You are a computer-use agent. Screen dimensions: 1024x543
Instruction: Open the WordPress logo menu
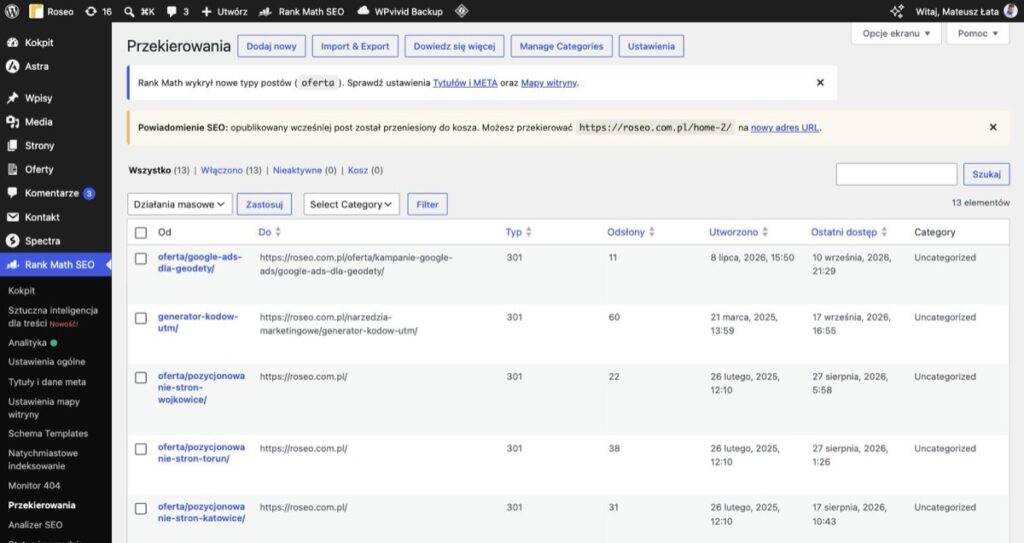point(12,11)
